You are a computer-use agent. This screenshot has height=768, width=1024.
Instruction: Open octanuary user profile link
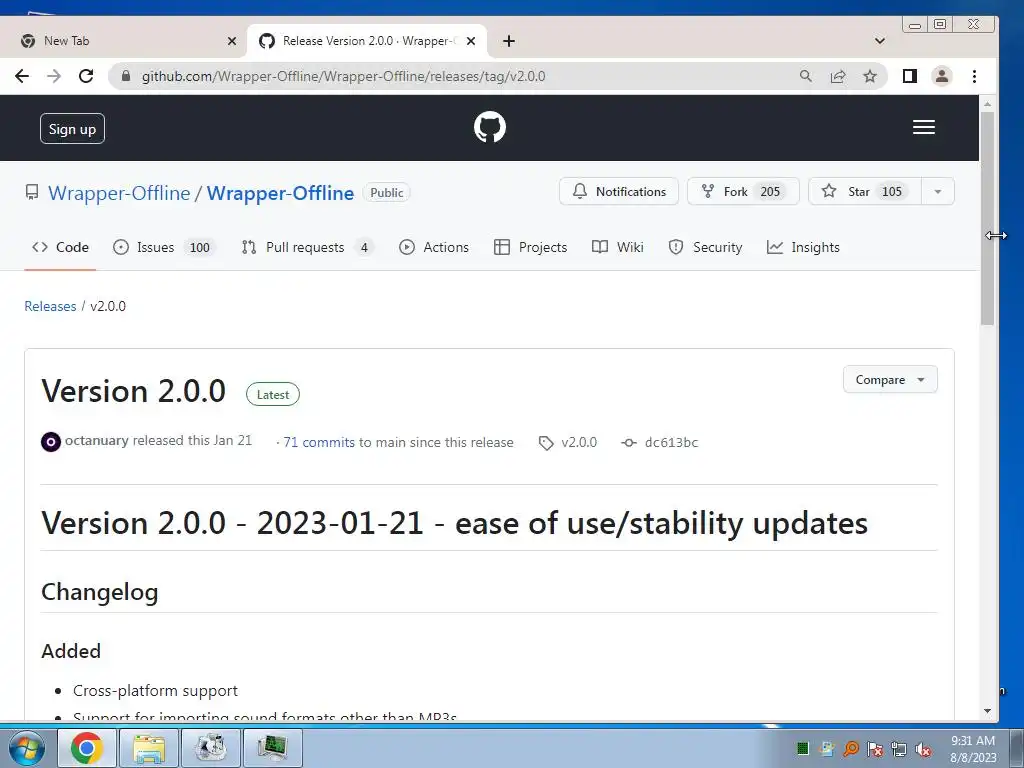(x=97, y=441)
